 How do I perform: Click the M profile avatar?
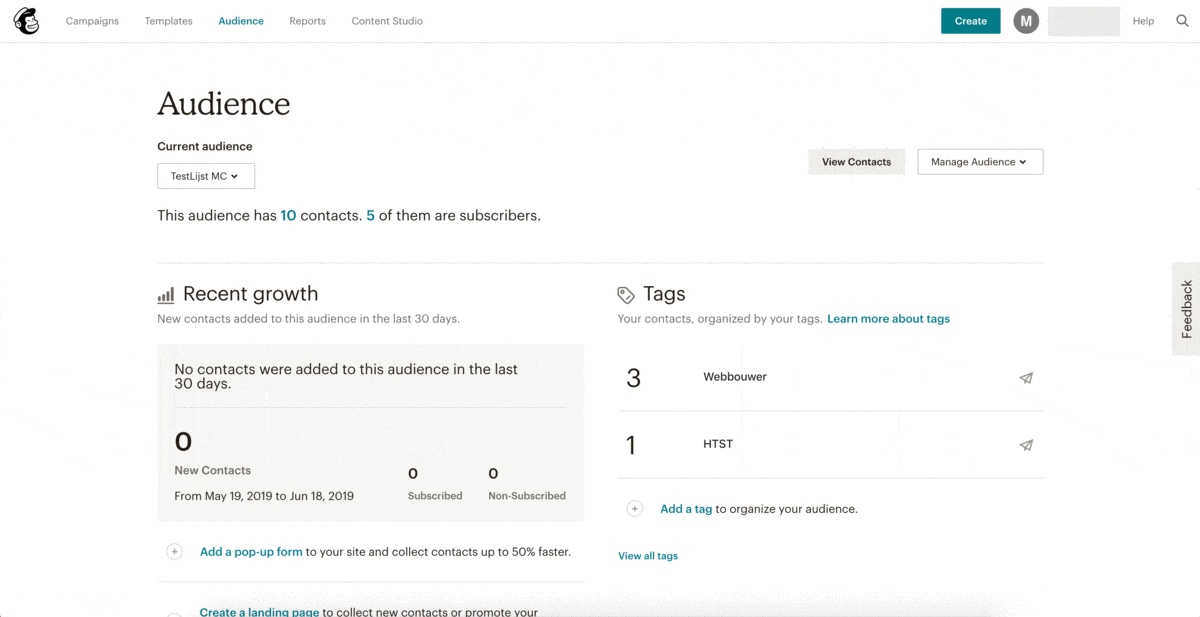click(x=1026, y=21)
